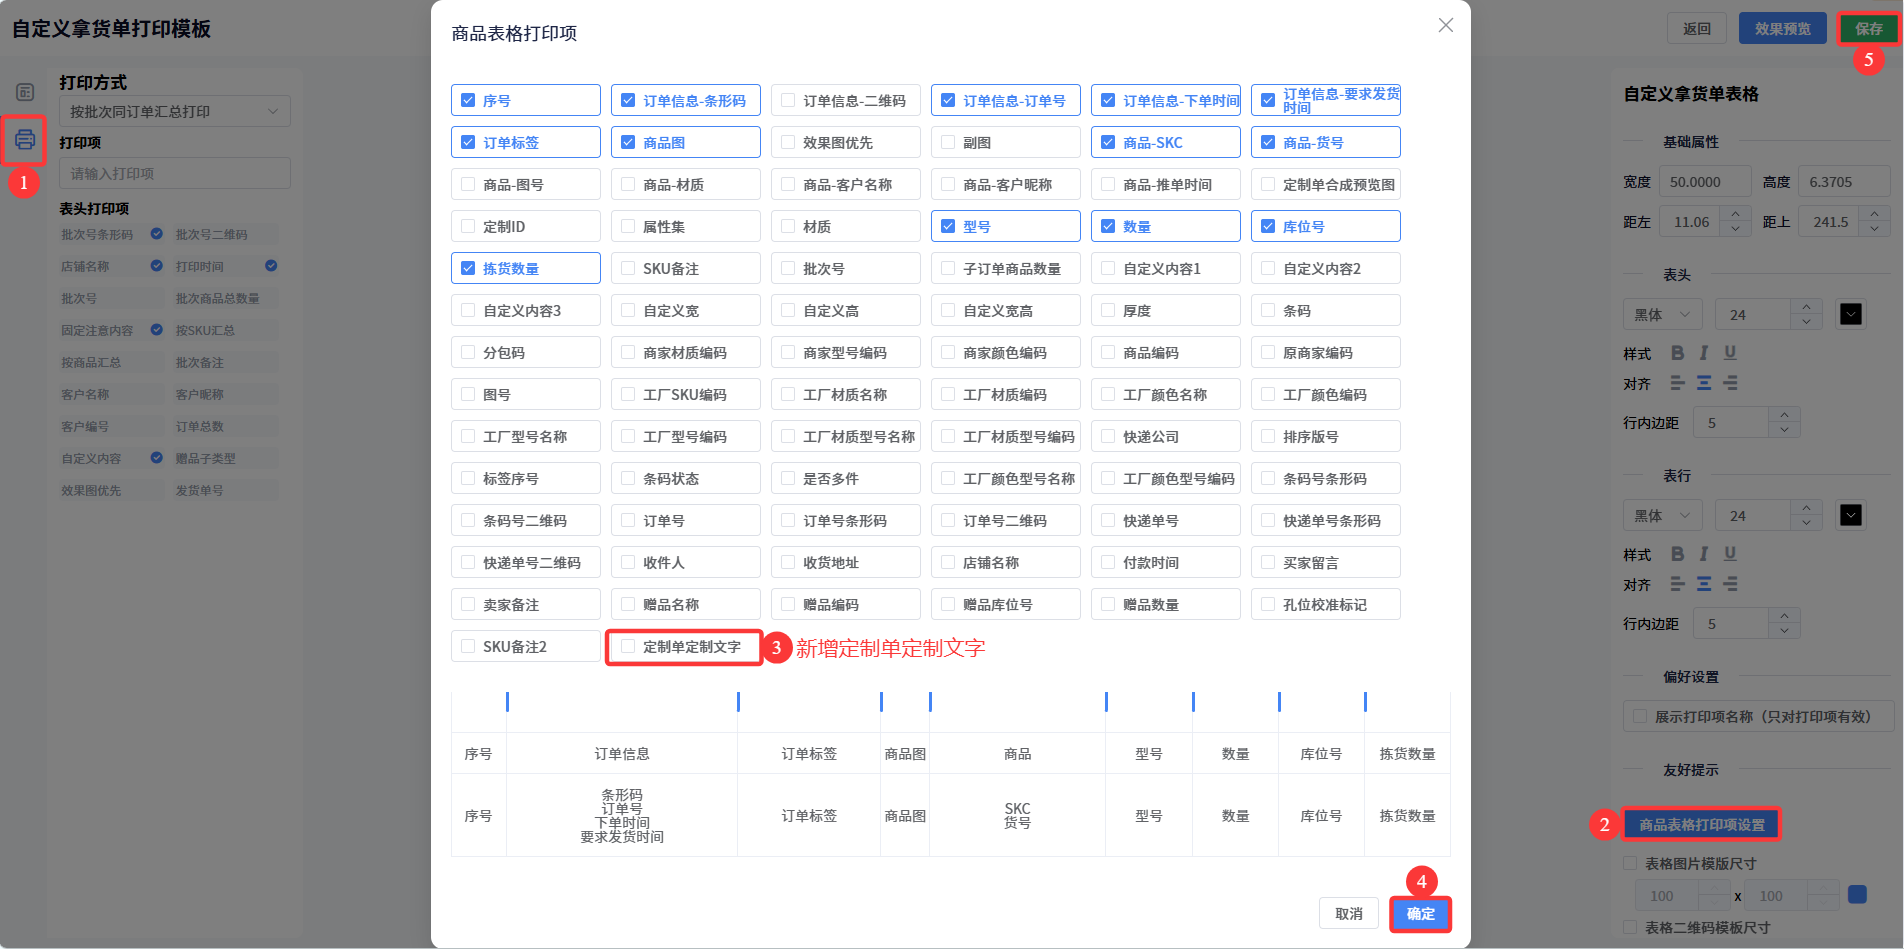
Task: Toggle italic in 表头 style row
Action: [1704, 353]
